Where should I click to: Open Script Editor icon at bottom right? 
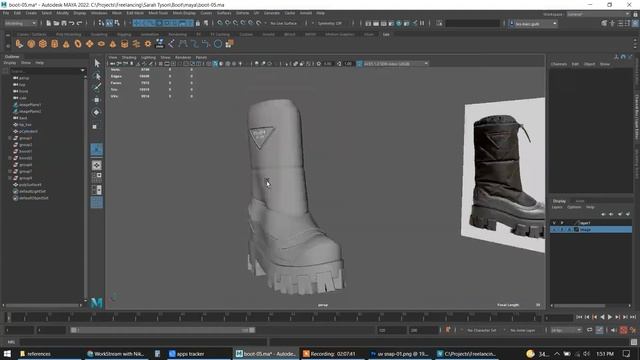tap(633, 342)
